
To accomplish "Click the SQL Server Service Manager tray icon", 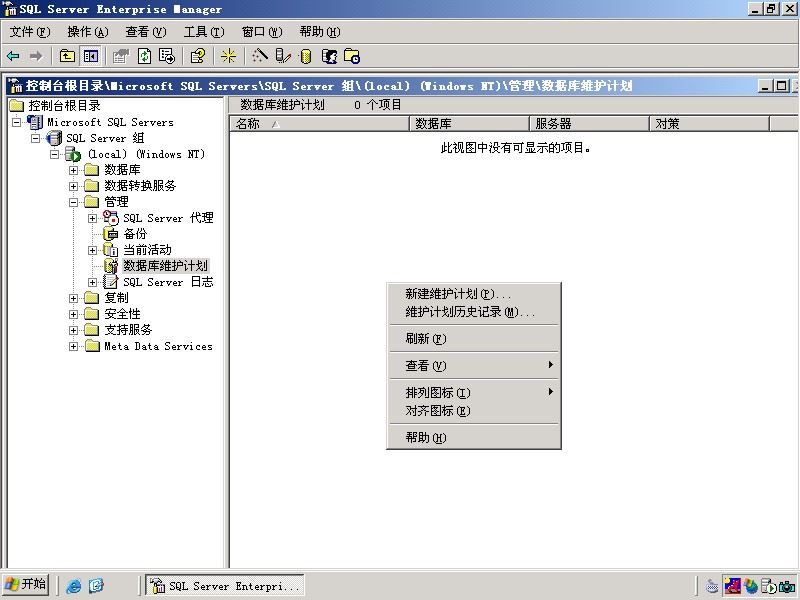I will coord(768,586).
